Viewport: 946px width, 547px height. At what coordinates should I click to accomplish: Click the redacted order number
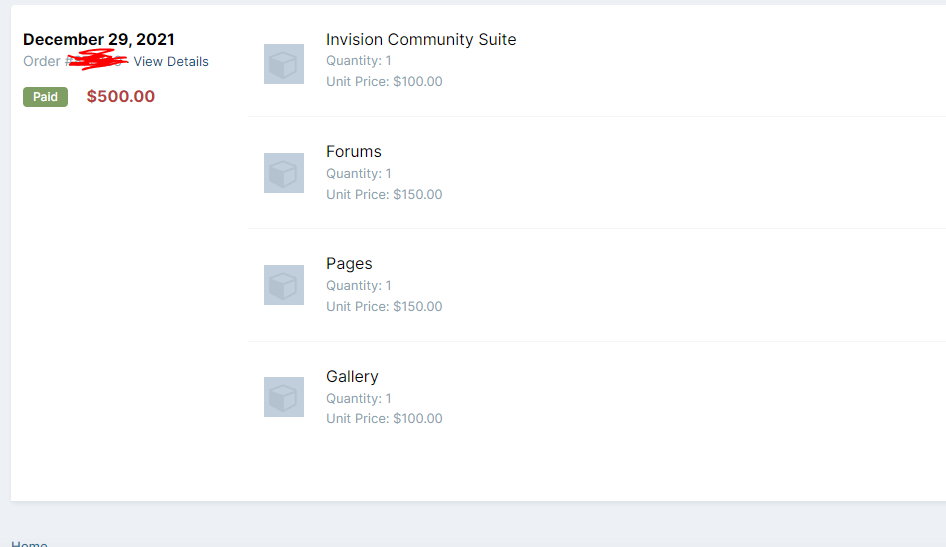click(98, 61)
